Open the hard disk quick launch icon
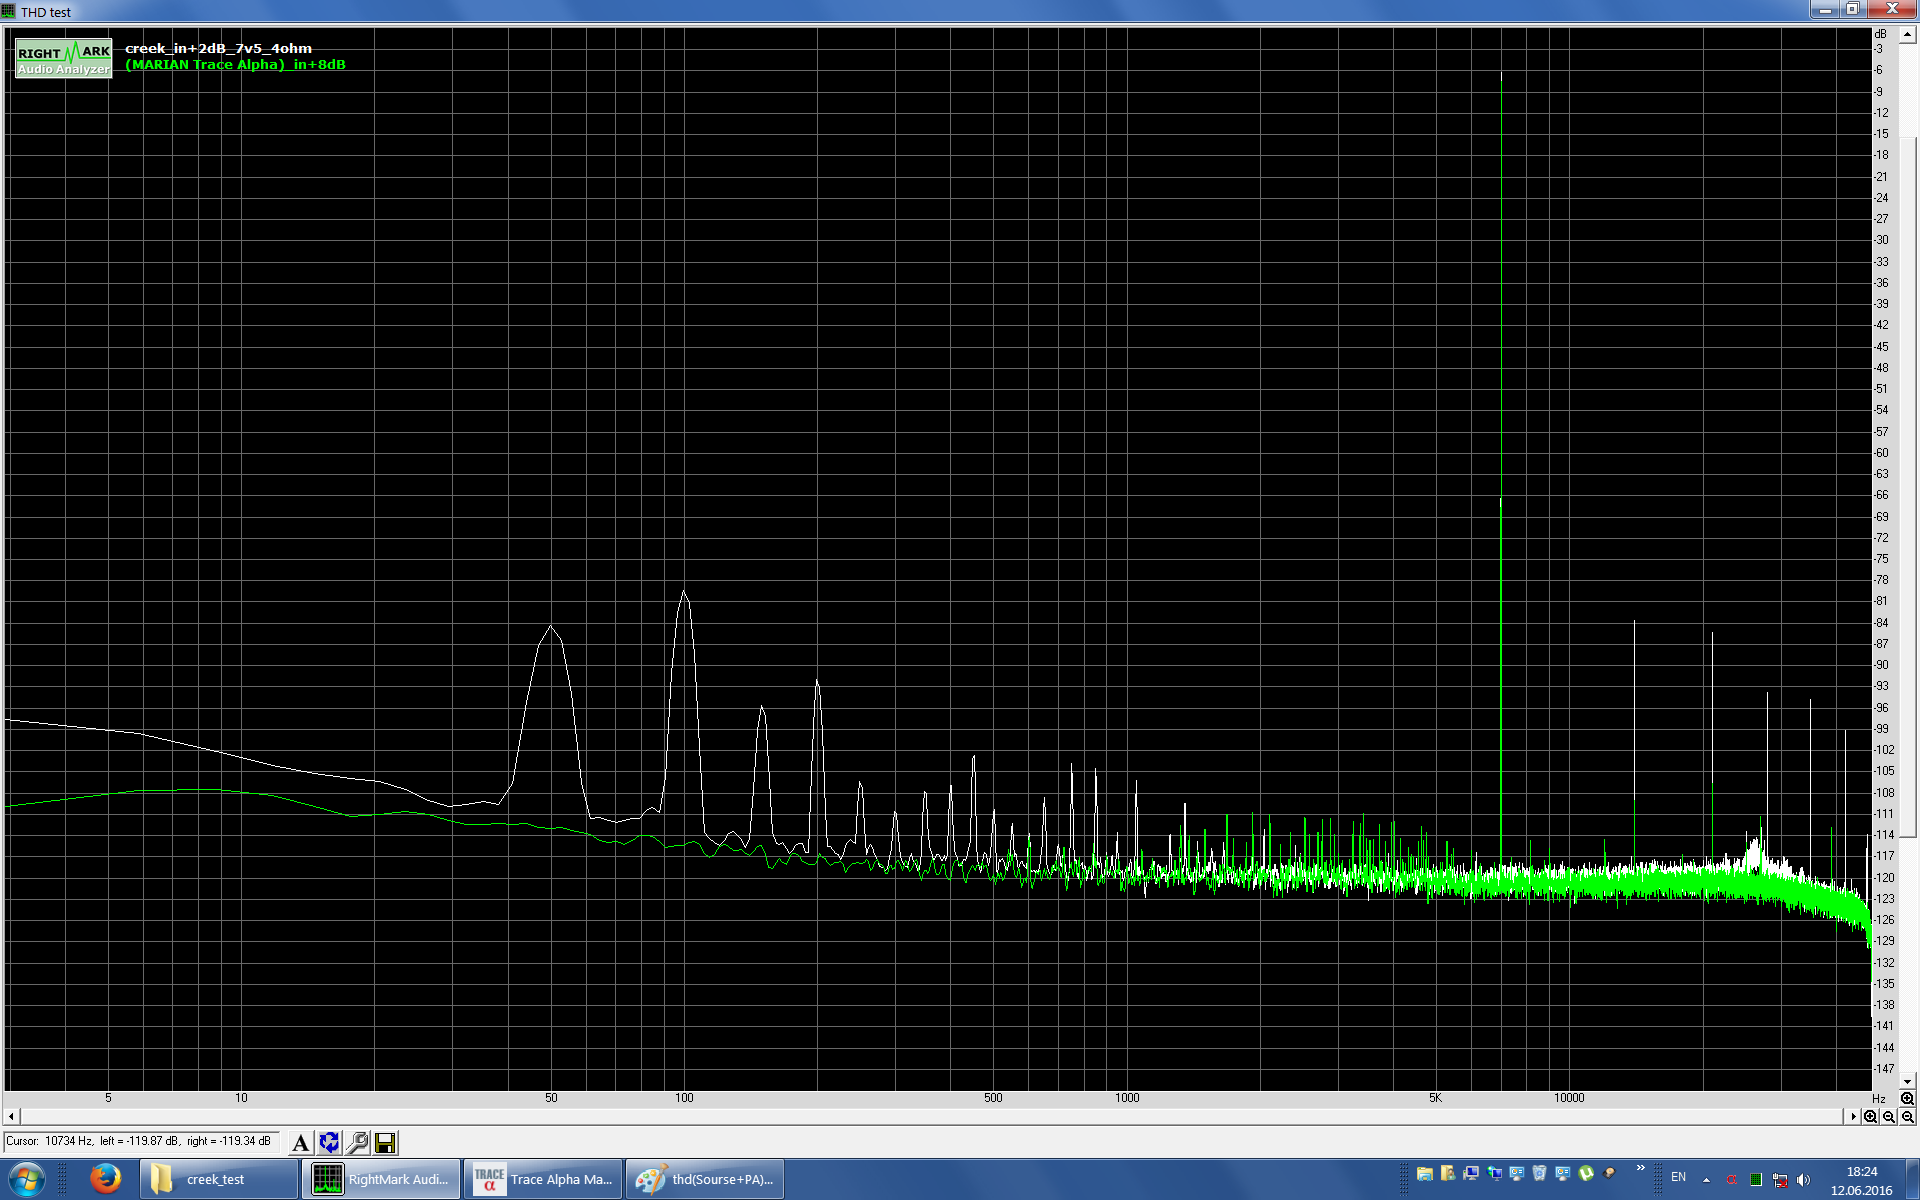This screenshot has height=1200, width=1920. [1609, 1174]
